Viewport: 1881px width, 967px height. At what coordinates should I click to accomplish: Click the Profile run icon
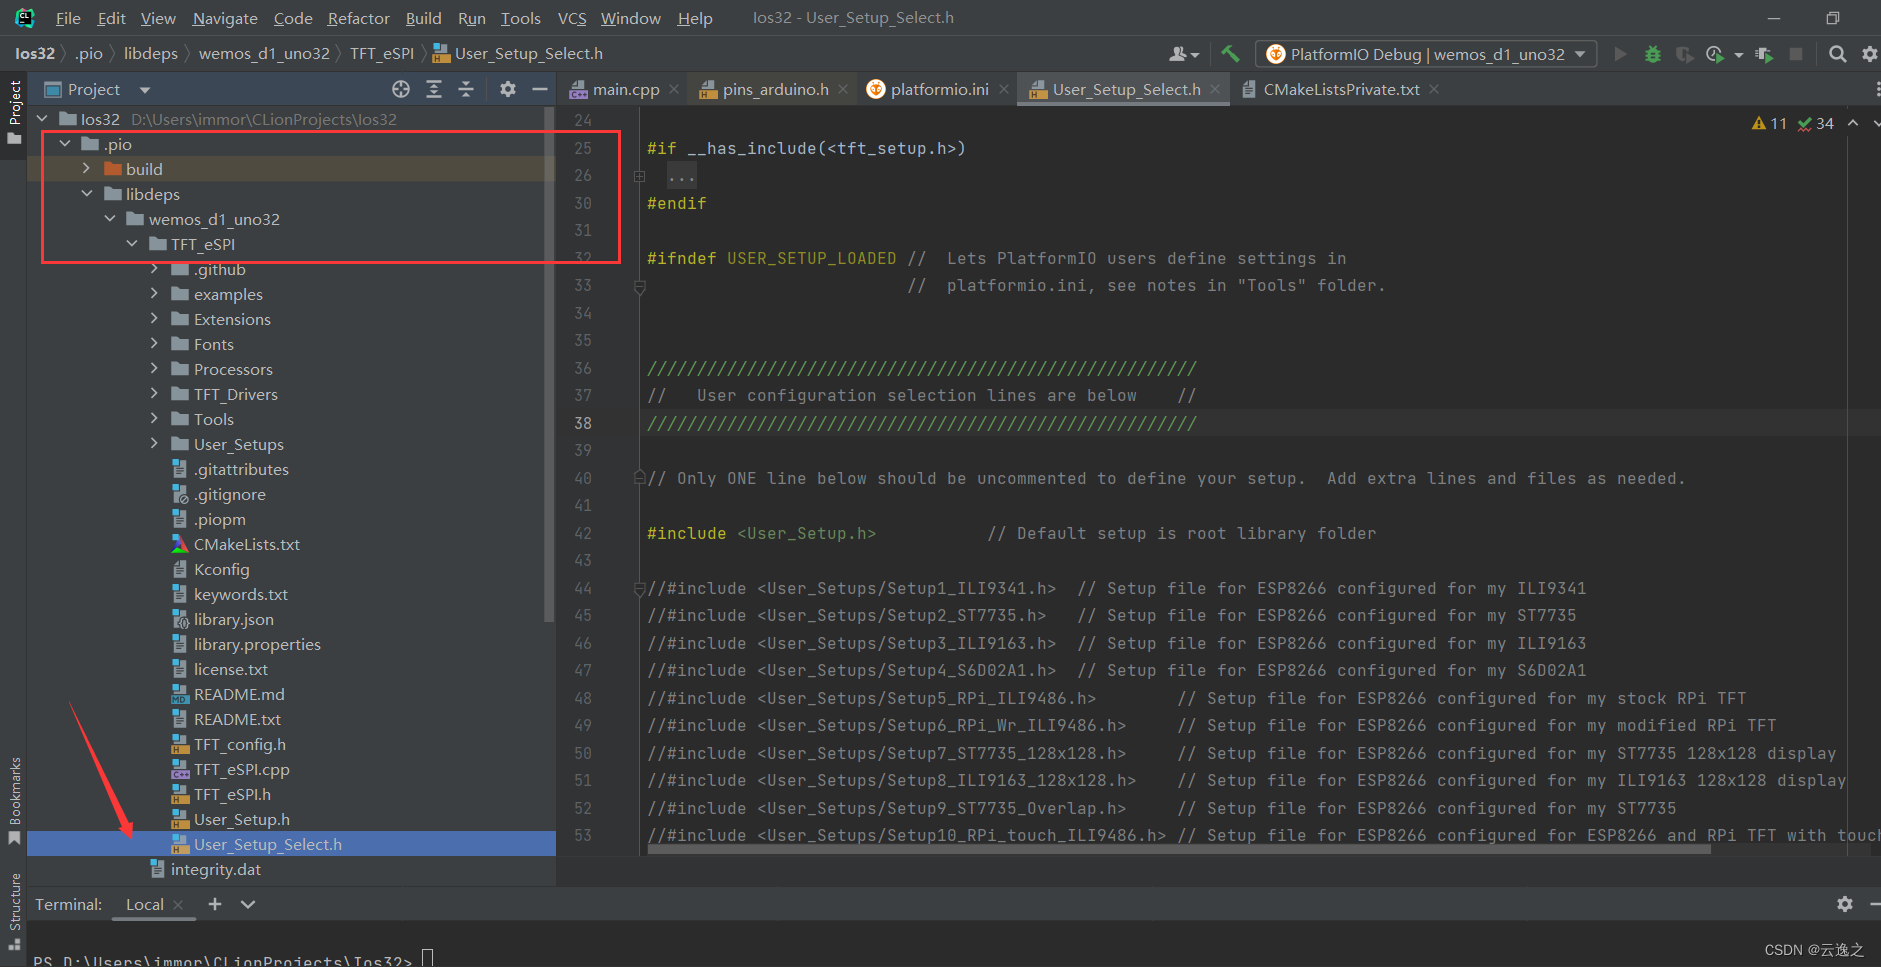1716,54
